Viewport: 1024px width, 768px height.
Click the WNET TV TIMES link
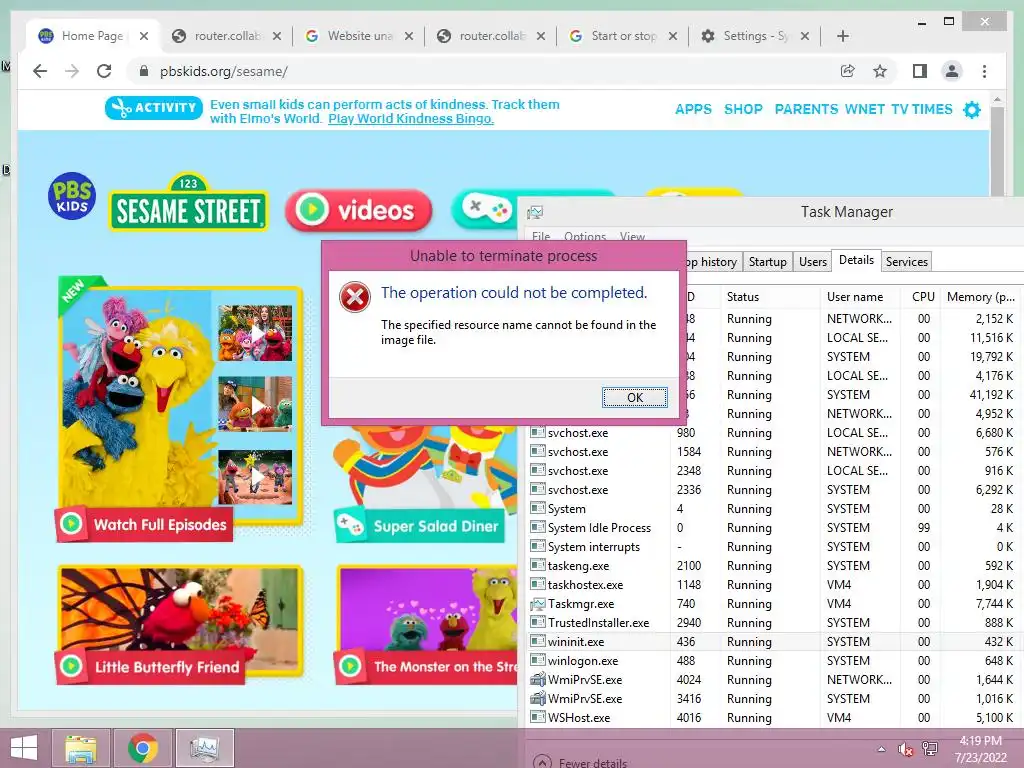click(x=899, y=110)
